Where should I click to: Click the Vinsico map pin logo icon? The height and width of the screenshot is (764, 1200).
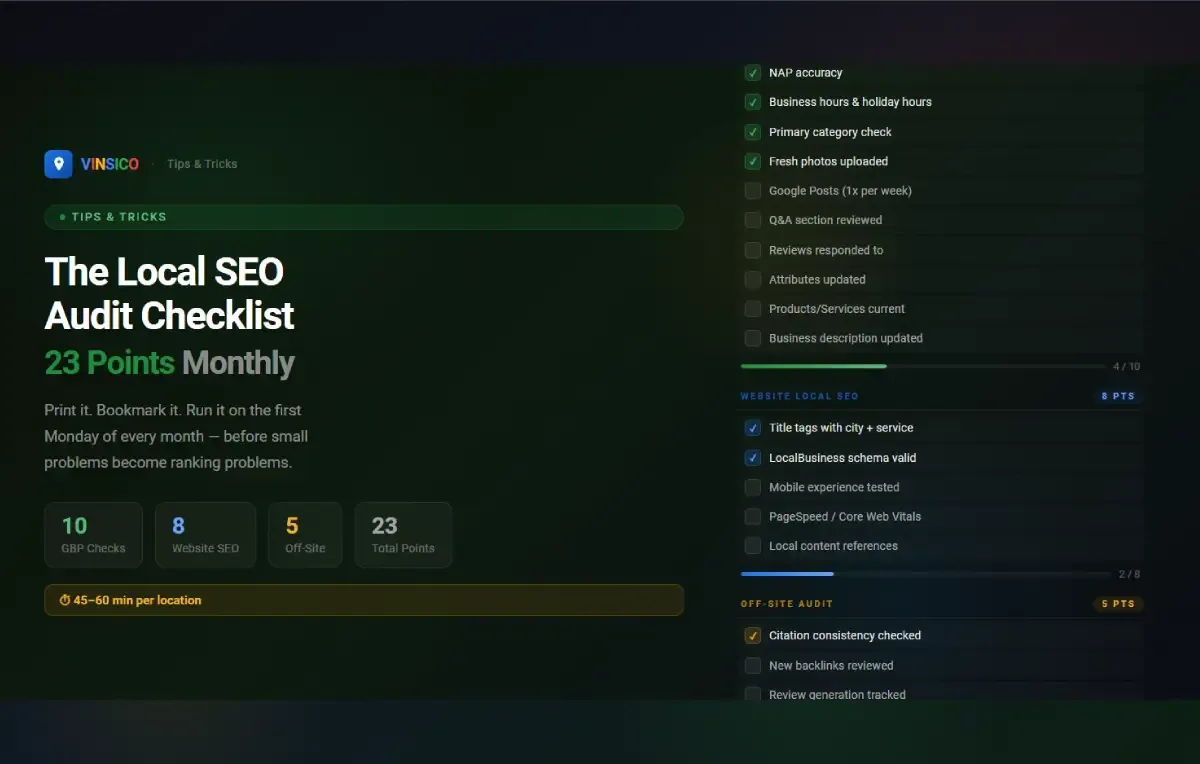point(58,164)
